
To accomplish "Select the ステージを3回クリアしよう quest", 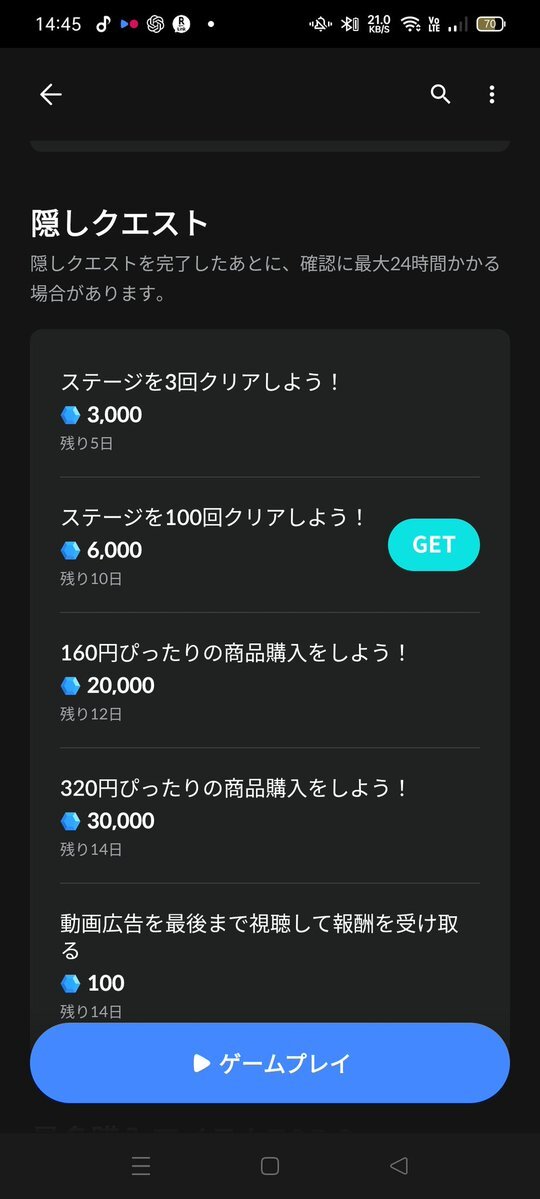I will click(270, 410).
